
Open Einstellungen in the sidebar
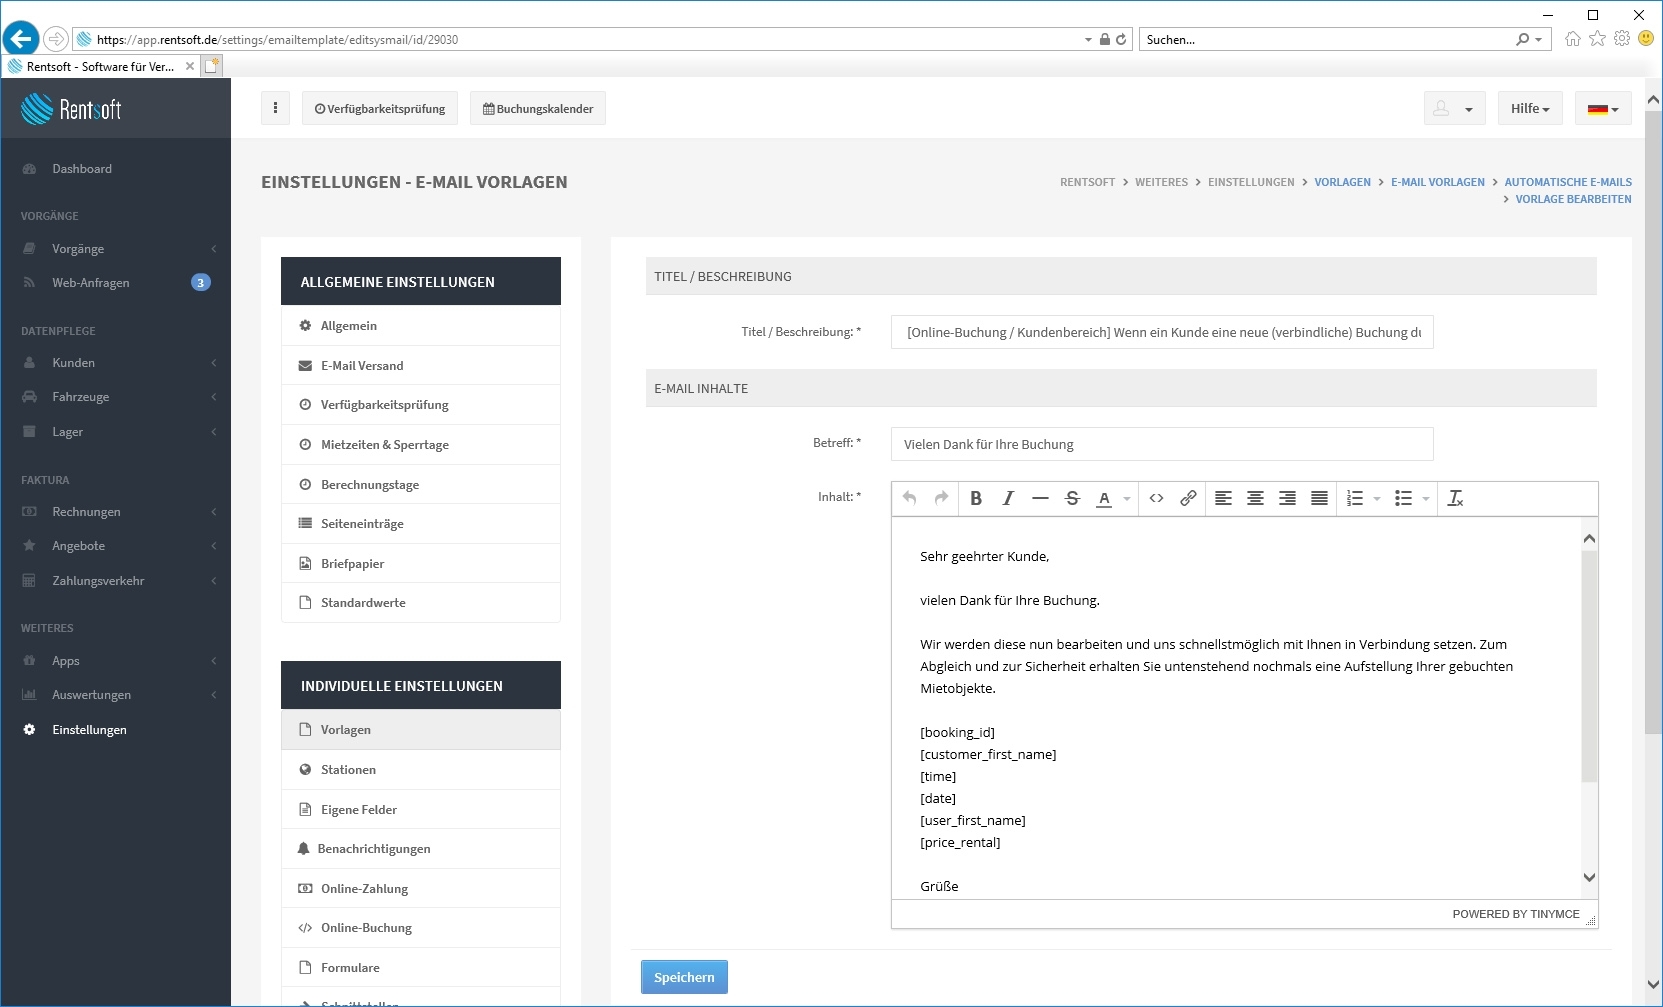tap(115, 730)
